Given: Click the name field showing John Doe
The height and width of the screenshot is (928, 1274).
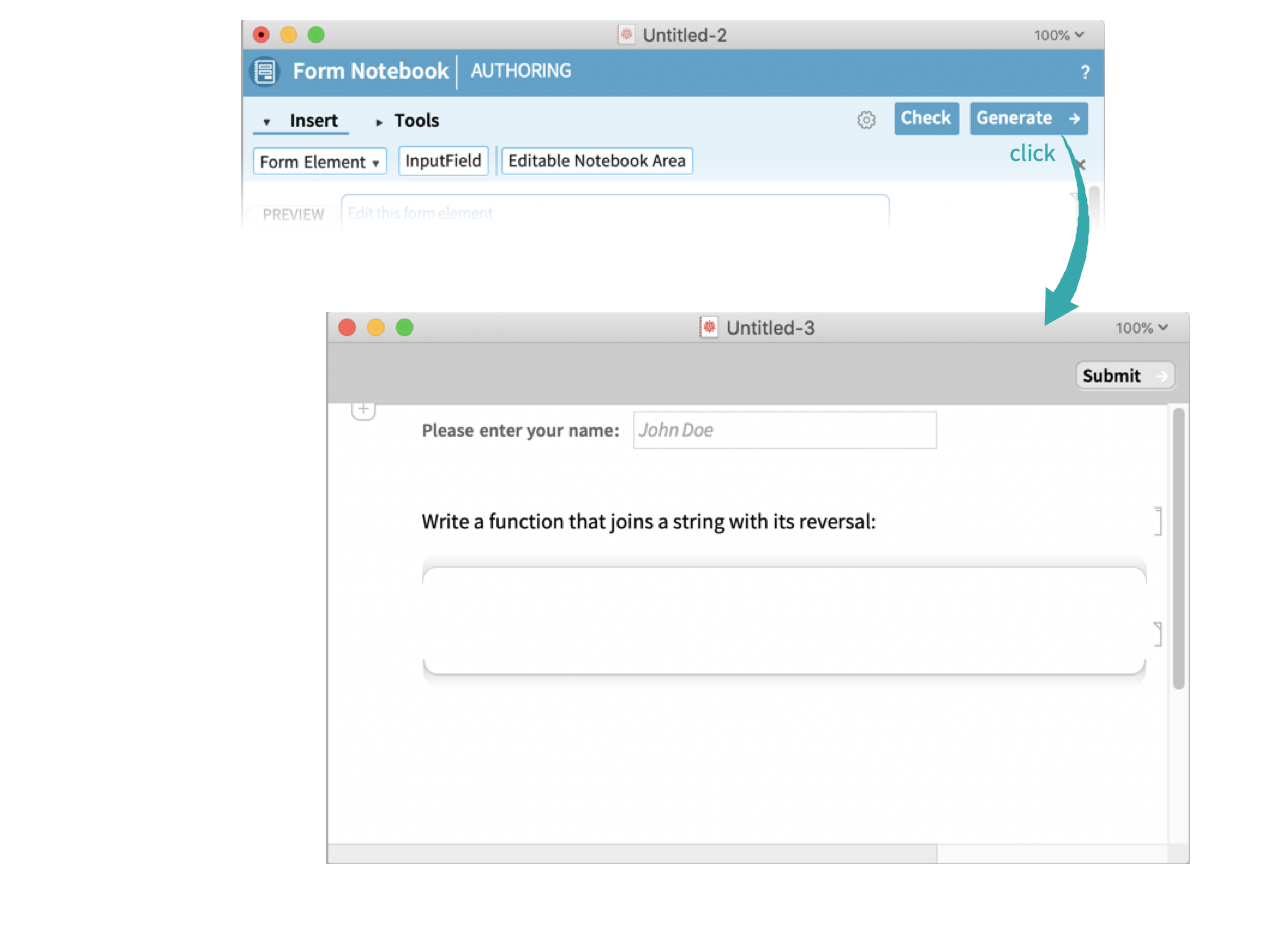Looking at the screenshot, I should pos(784,430).
